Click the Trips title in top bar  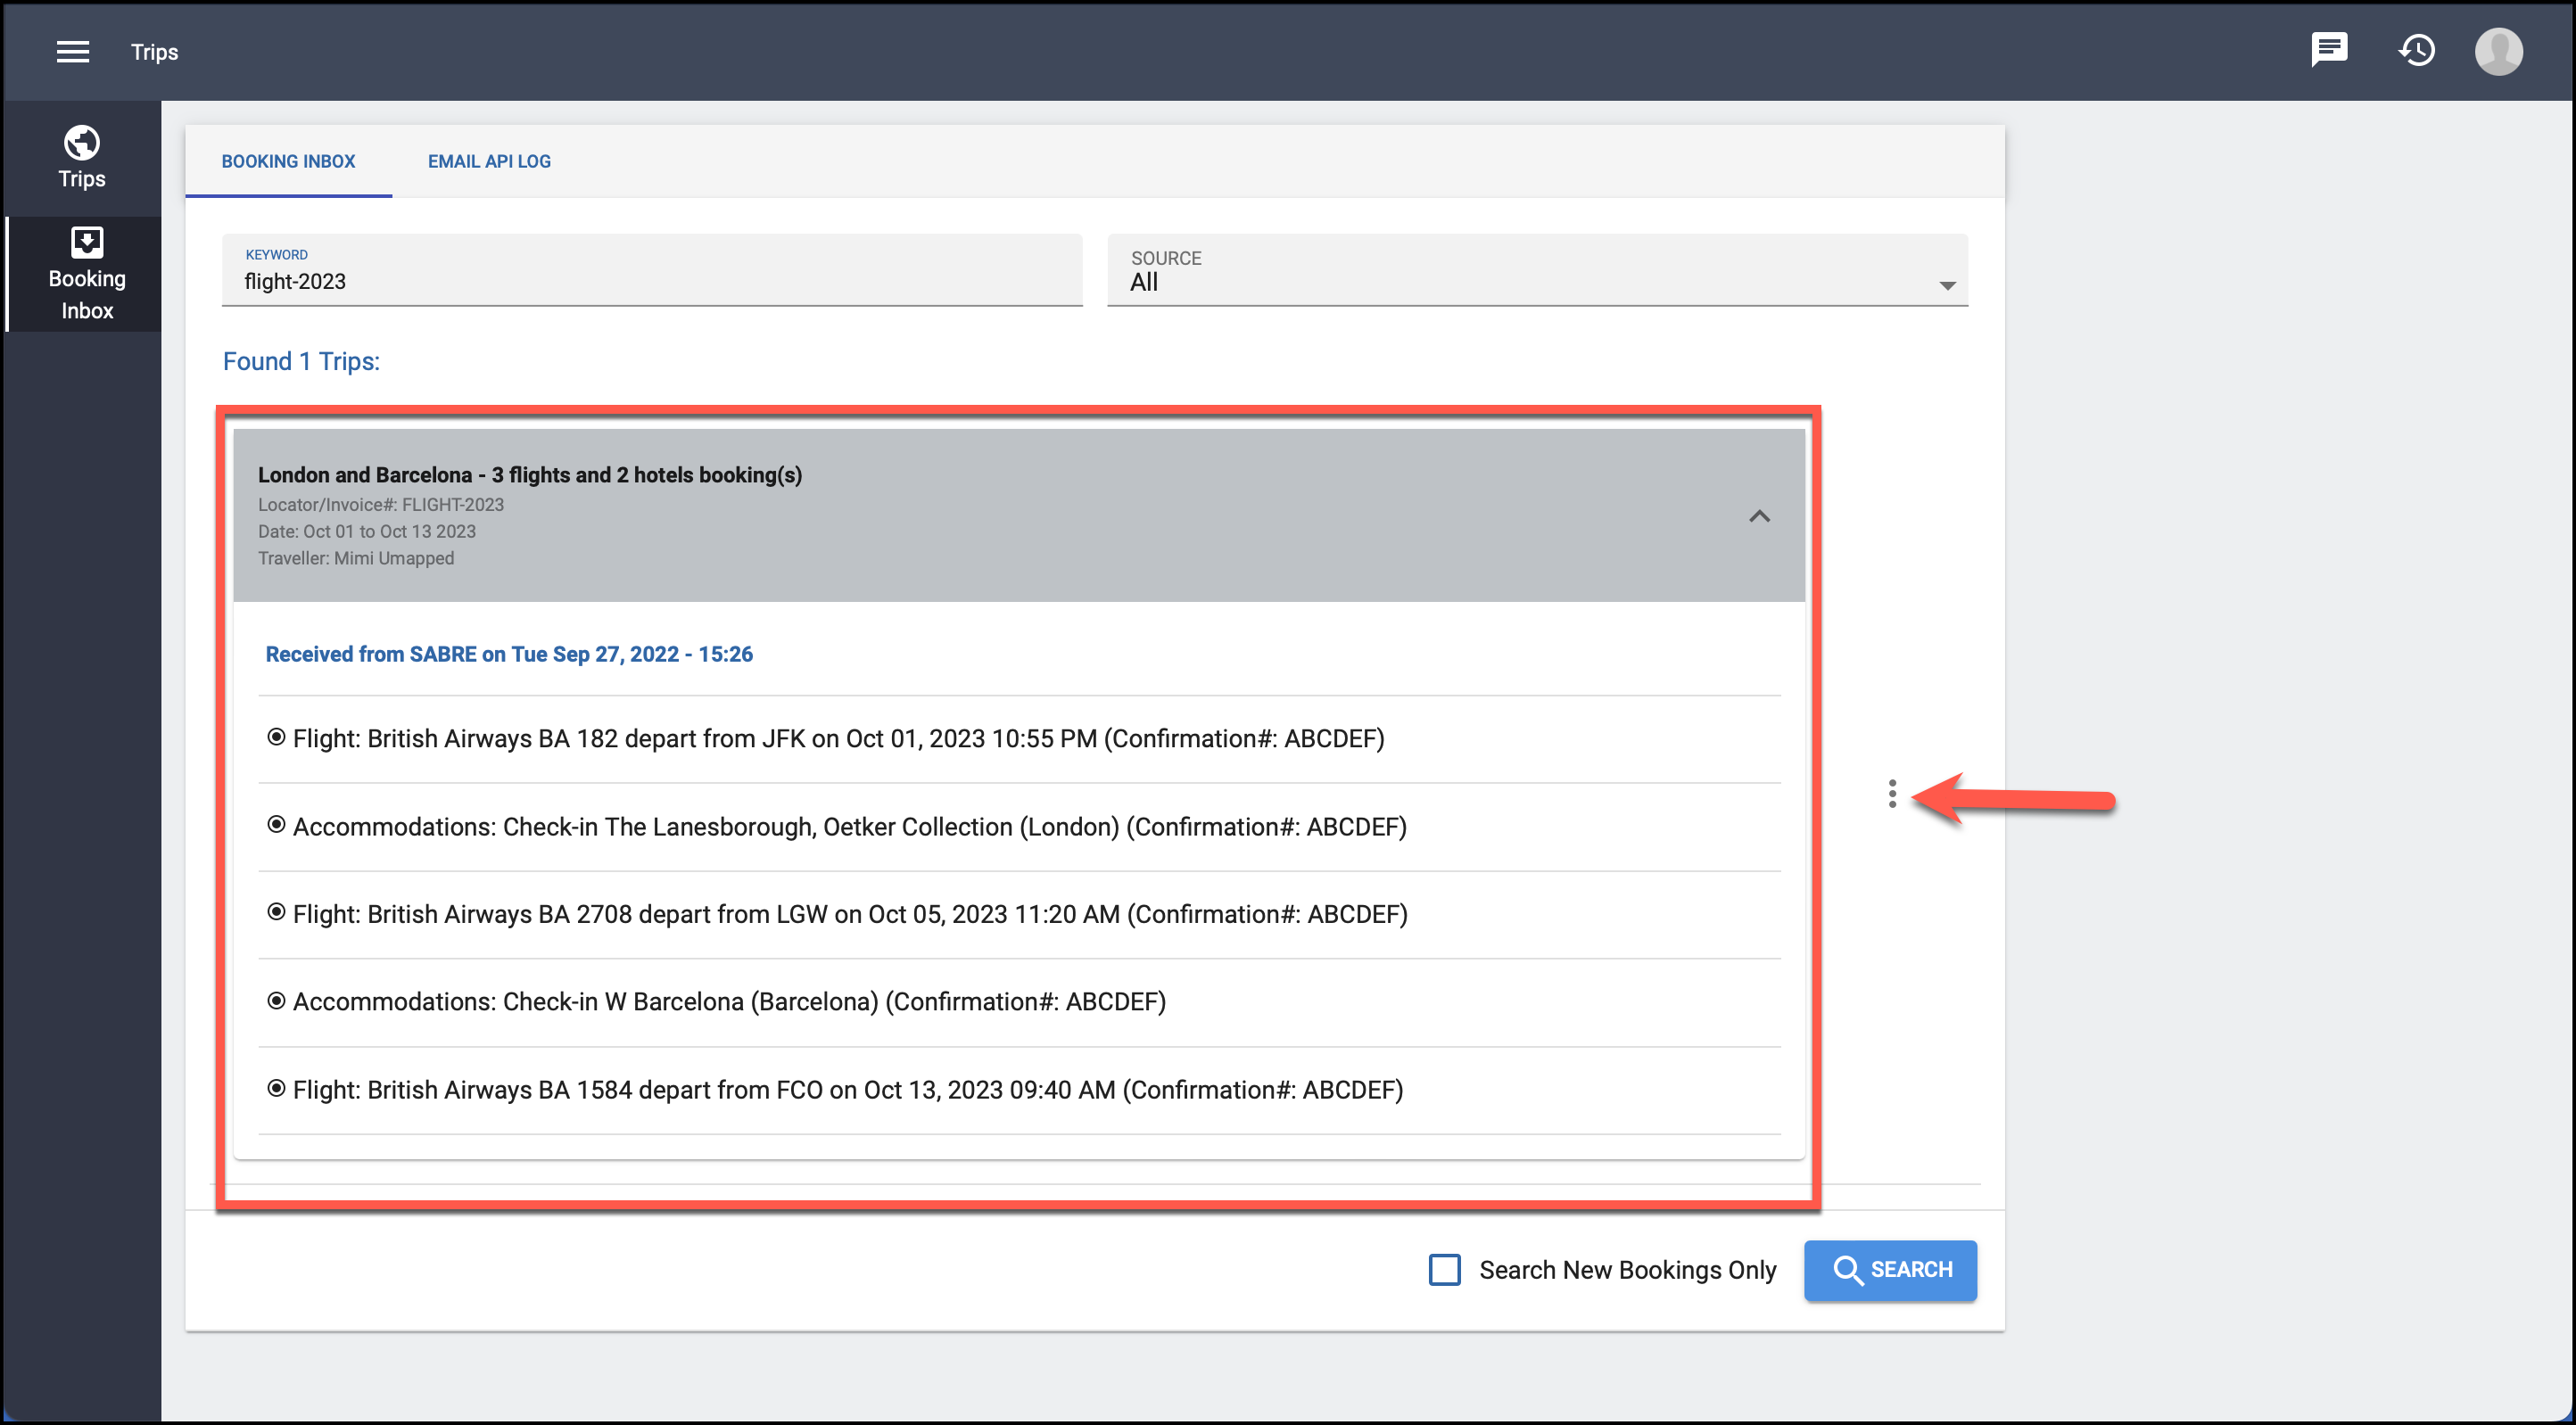coord(154,52)
